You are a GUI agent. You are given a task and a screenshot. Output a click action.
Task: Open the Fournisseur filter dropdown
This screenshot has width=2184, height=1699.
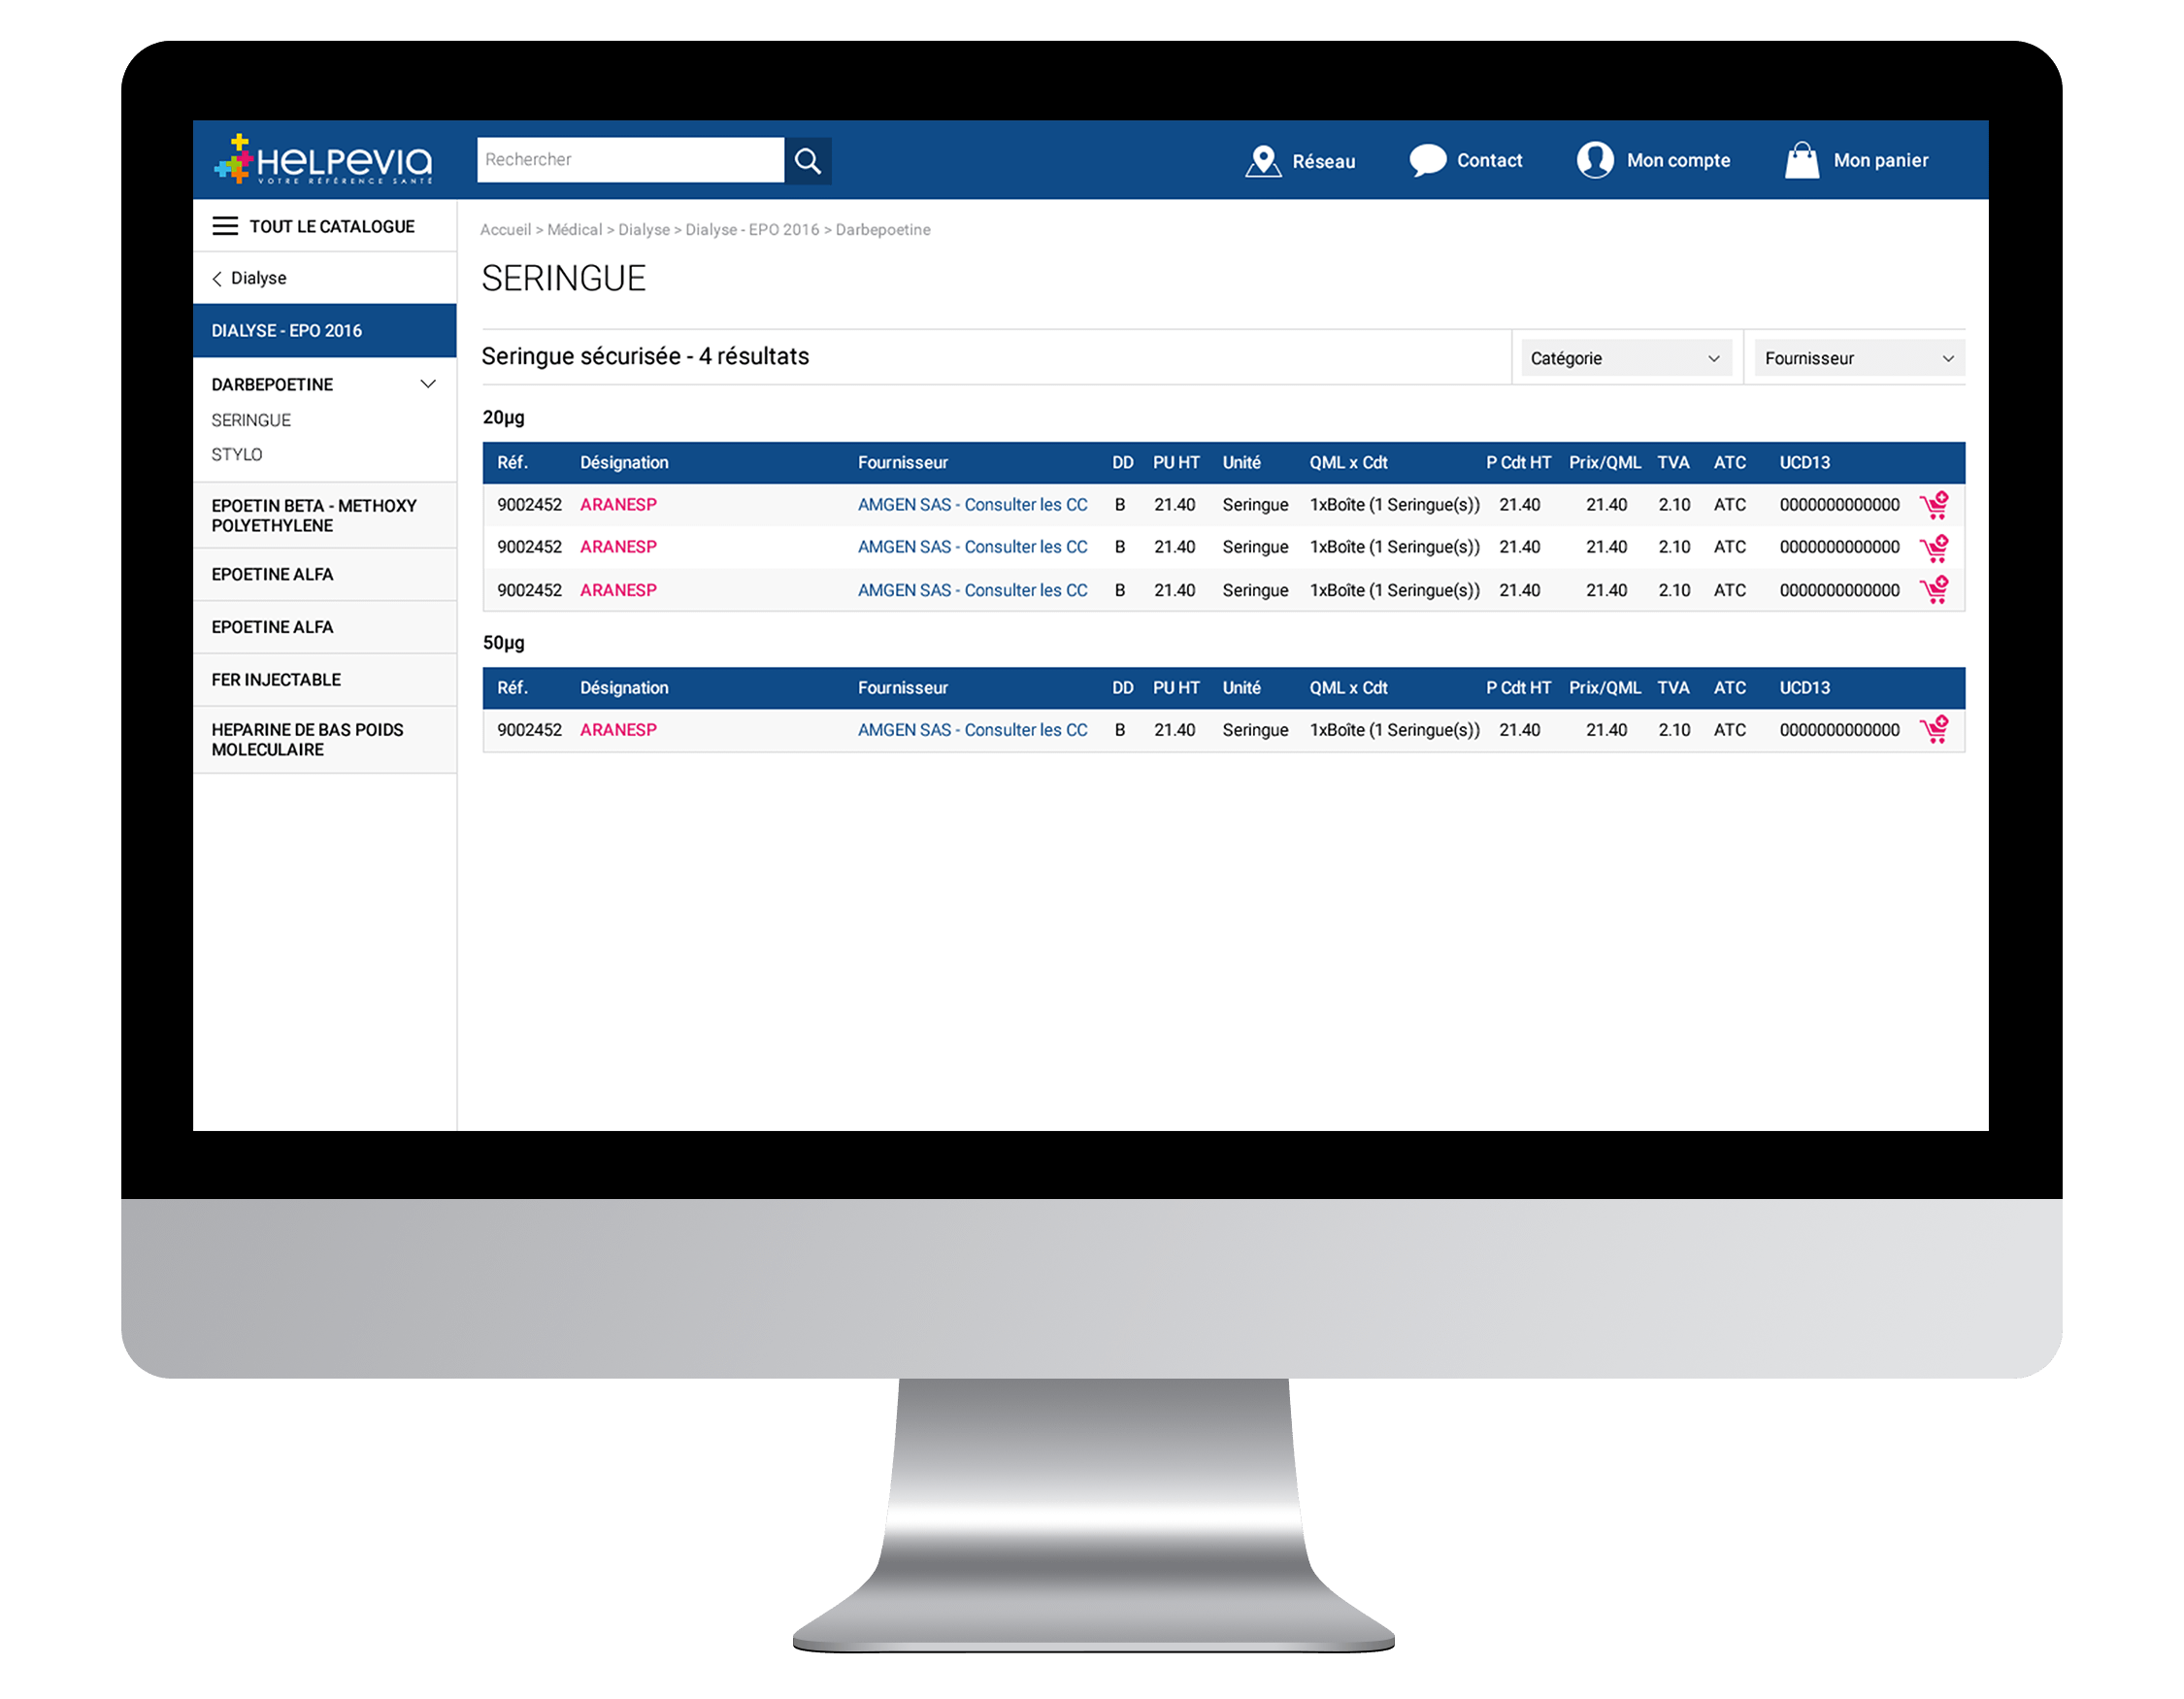[1859, 358]
